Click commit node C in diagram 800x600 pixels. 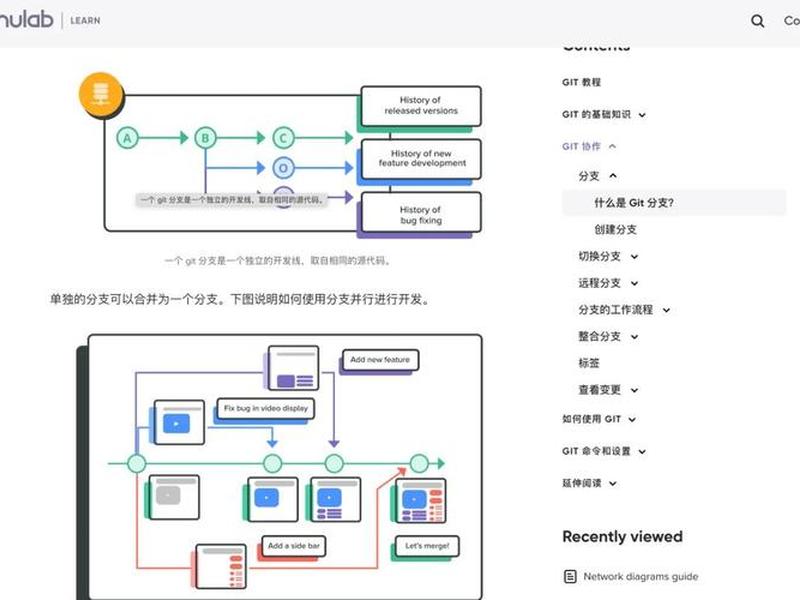point(283,138)
